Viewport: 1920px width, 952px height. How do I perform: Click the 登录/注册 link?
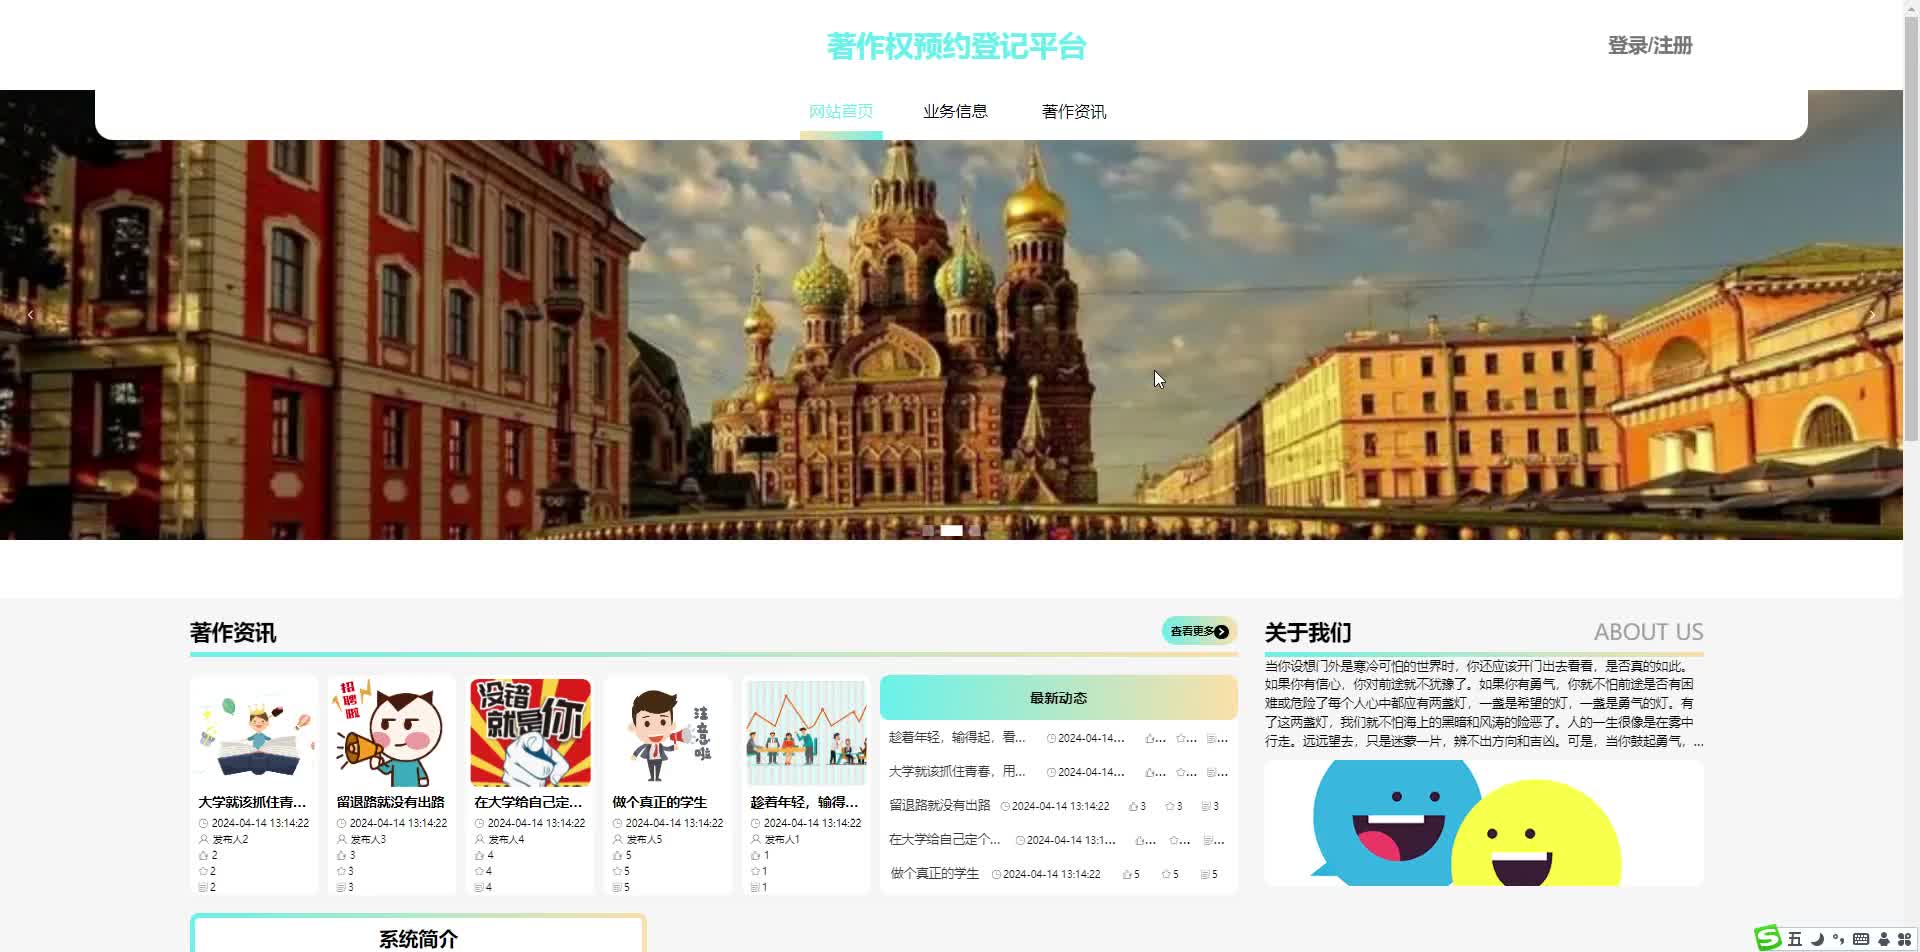click(1650, 46)
